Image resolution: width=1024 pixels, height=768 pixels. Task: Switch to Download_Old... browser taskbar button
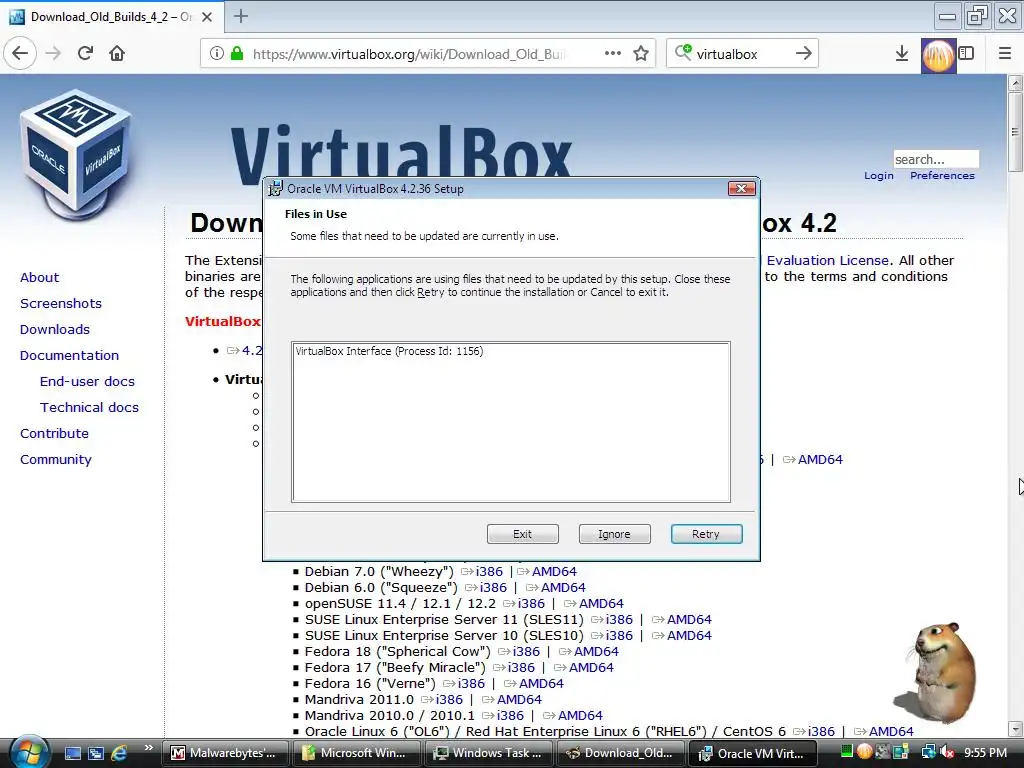click(620, 753)
